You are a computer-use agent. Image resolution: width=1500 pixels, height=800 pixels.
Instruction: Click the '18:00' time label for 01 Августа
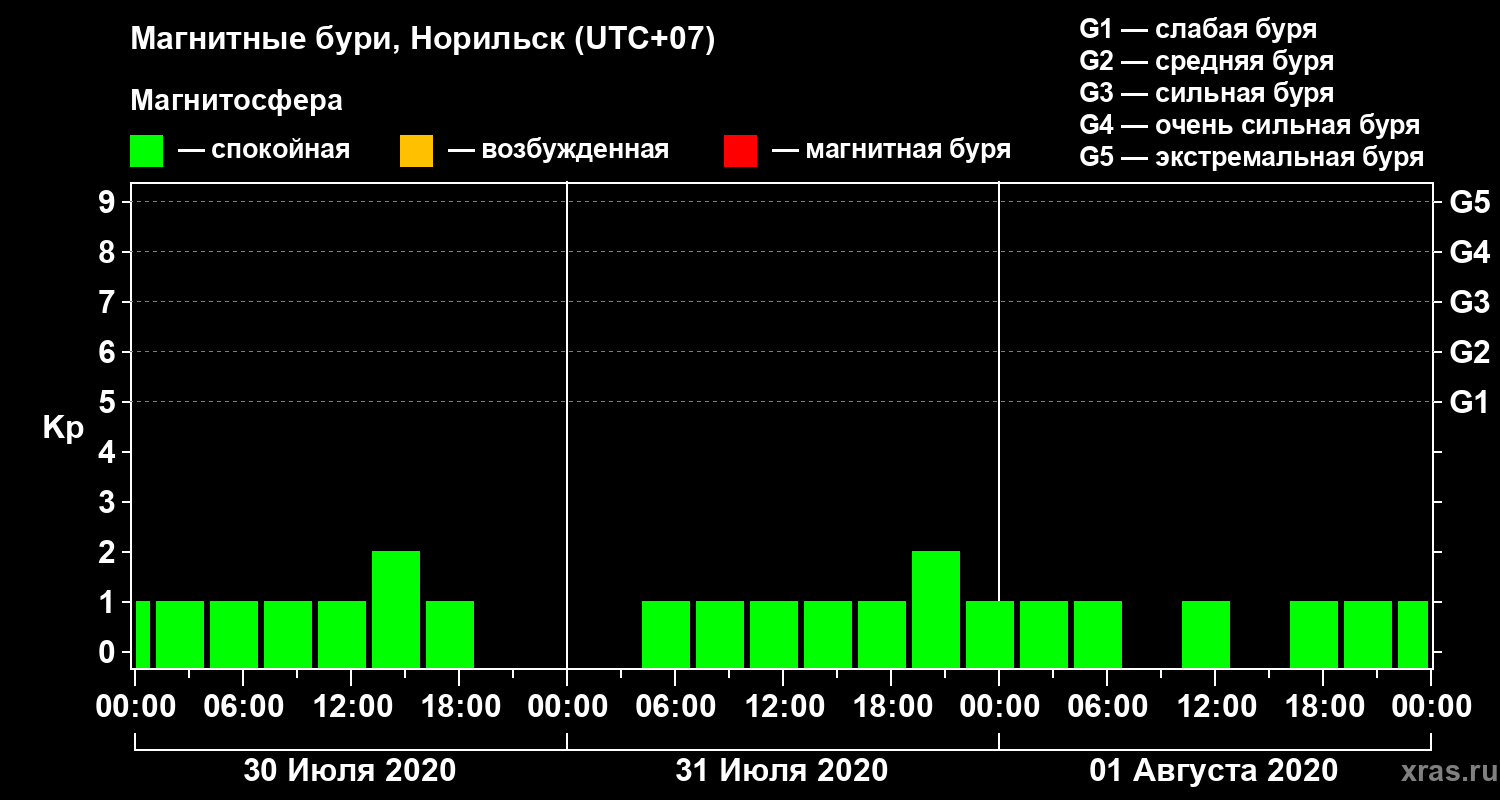[x=1323, y=707]
